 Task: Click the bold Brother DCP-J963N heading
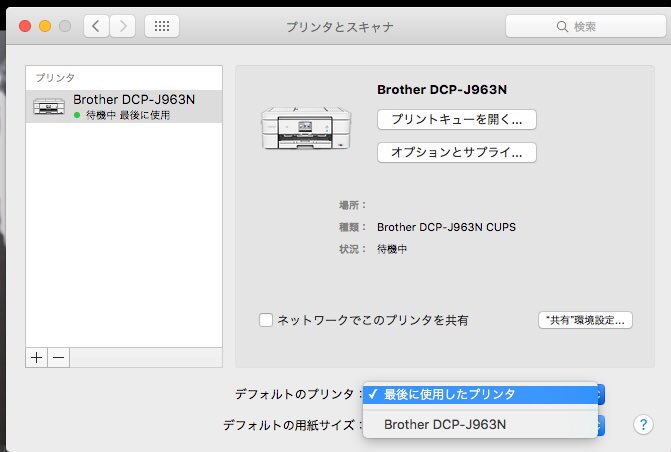pyautogui.click(x=442, y=89)
